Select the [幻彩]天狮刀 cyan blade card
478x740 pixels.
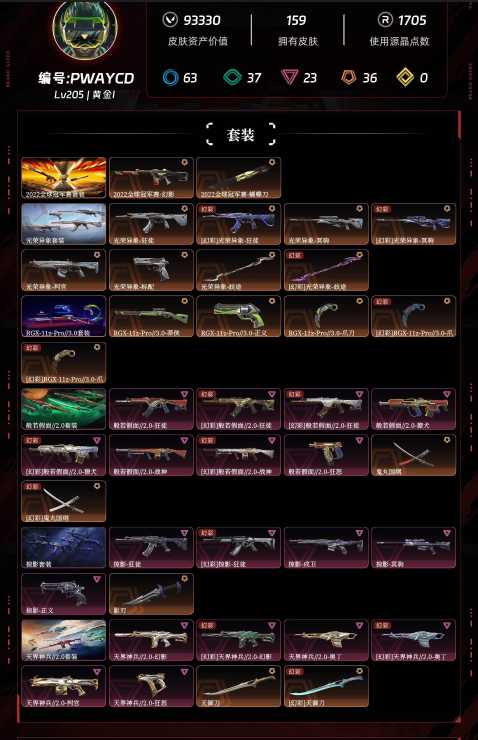327,687
